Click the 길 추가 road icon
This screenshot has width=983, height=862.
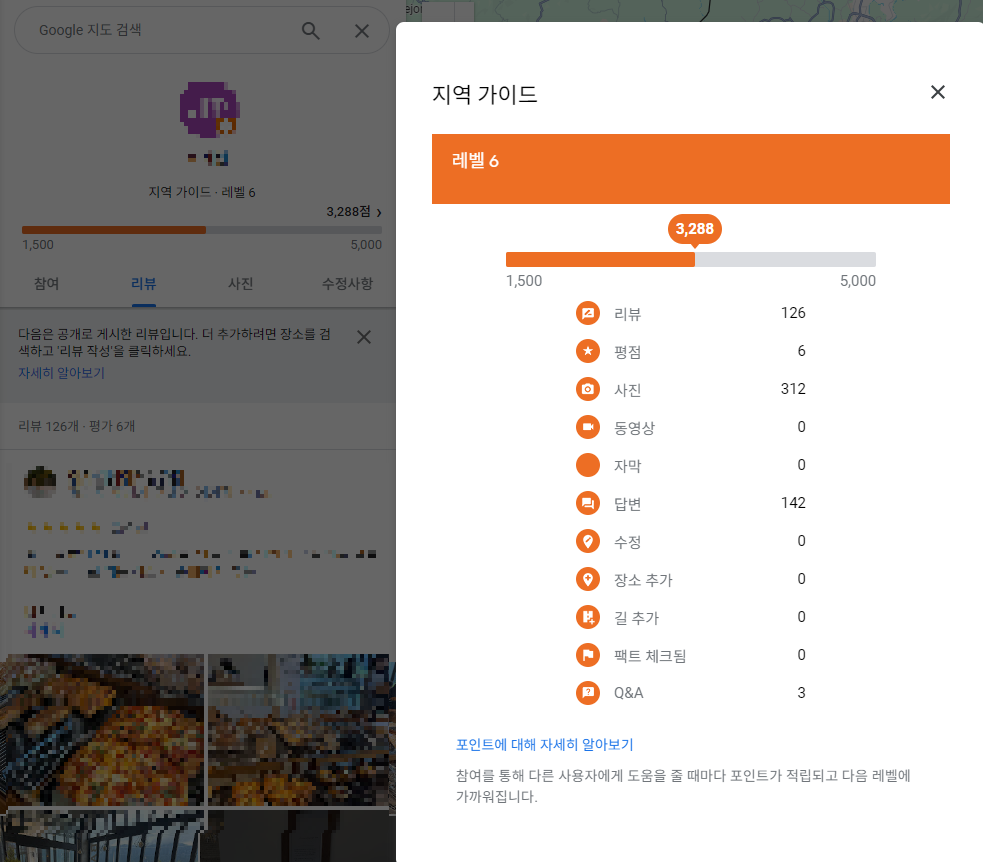pos(587,617)
